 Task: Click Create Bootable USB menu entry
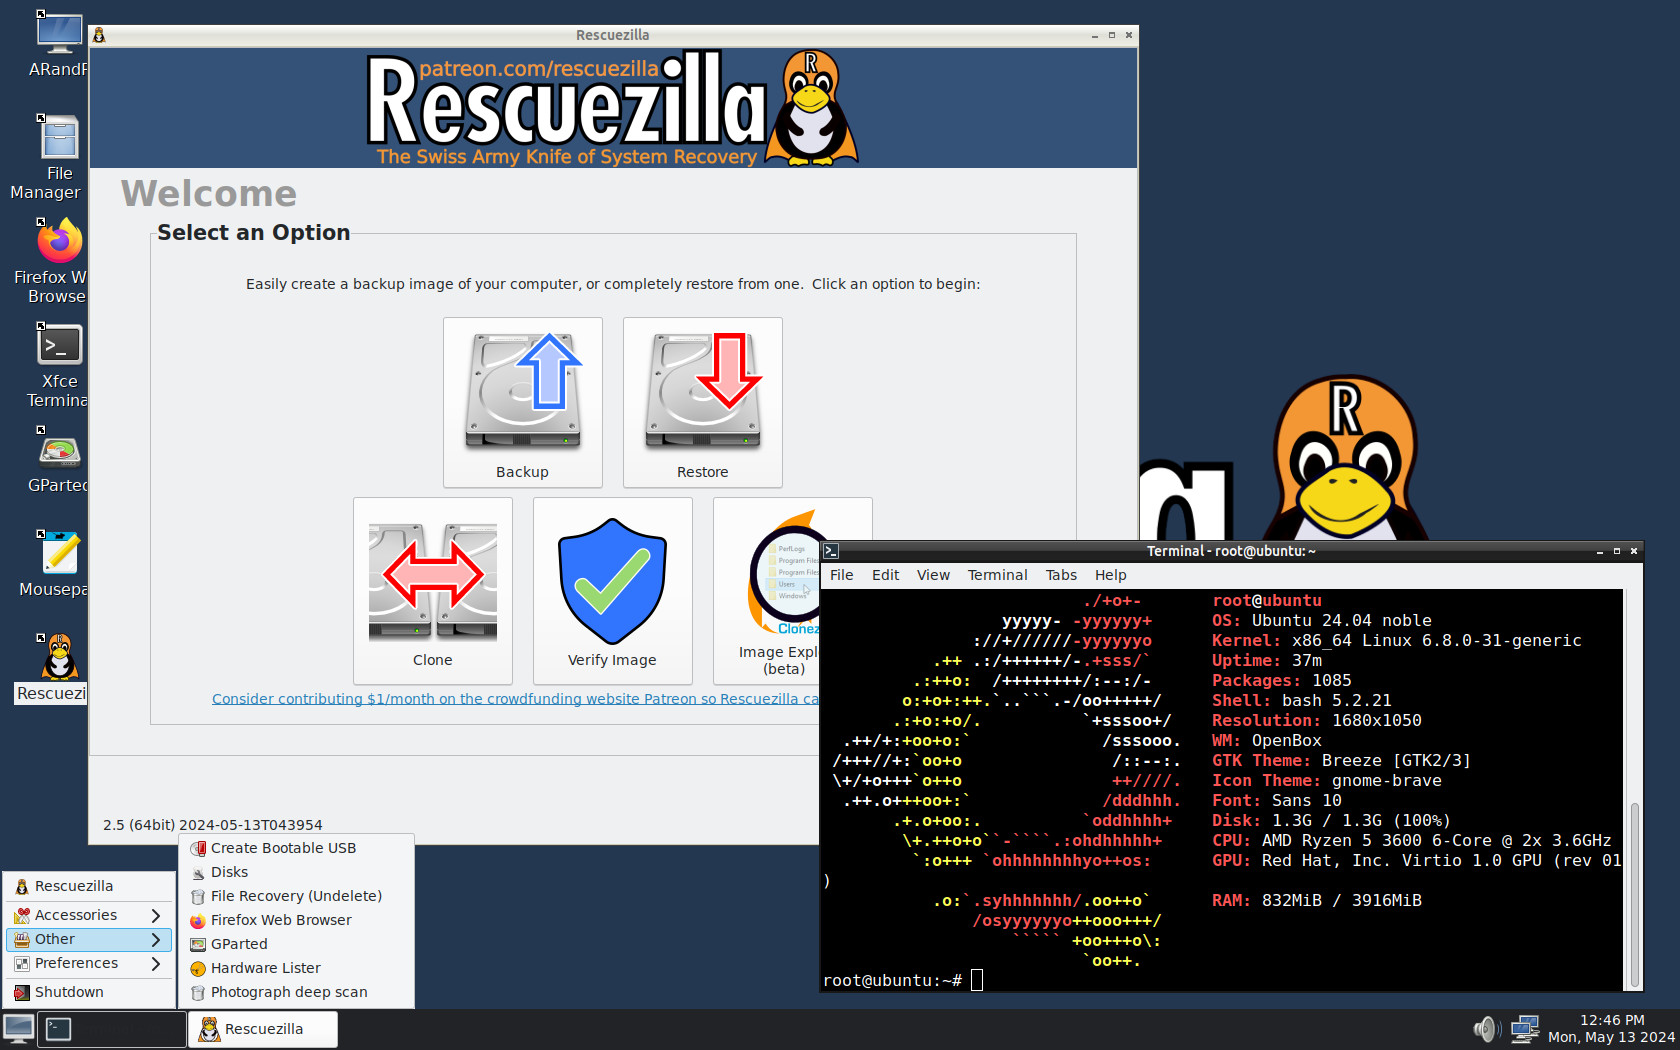[296, 848]
